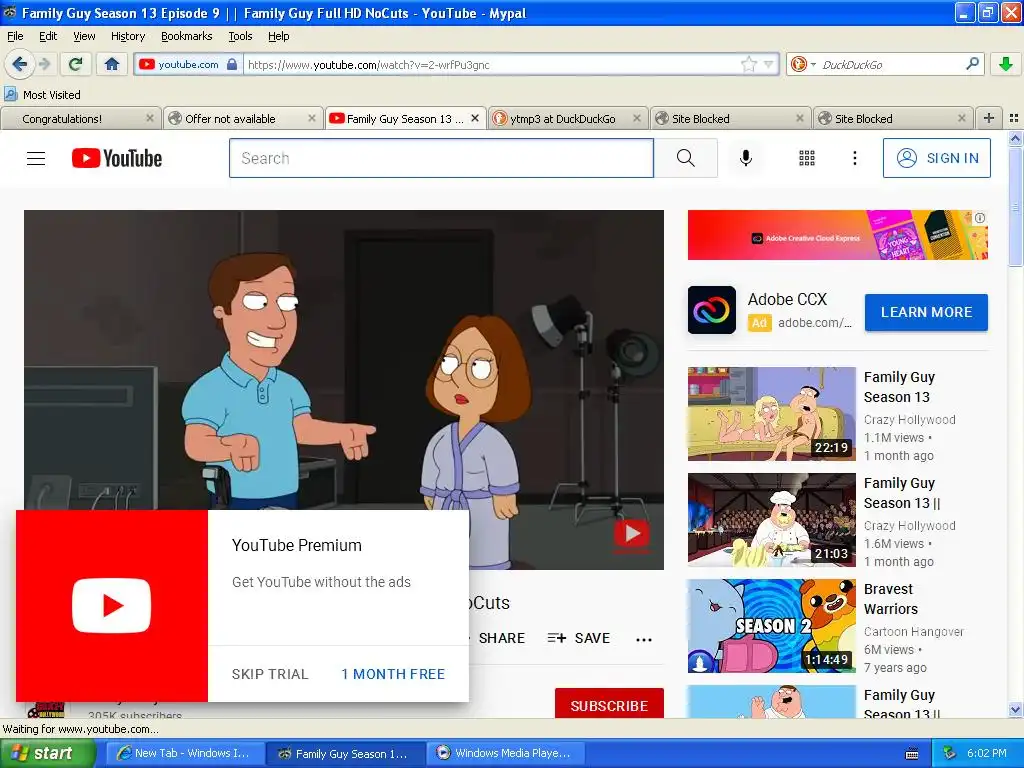
Task: Open more actions ellipsis under video
Action: (x=644, y=639)
